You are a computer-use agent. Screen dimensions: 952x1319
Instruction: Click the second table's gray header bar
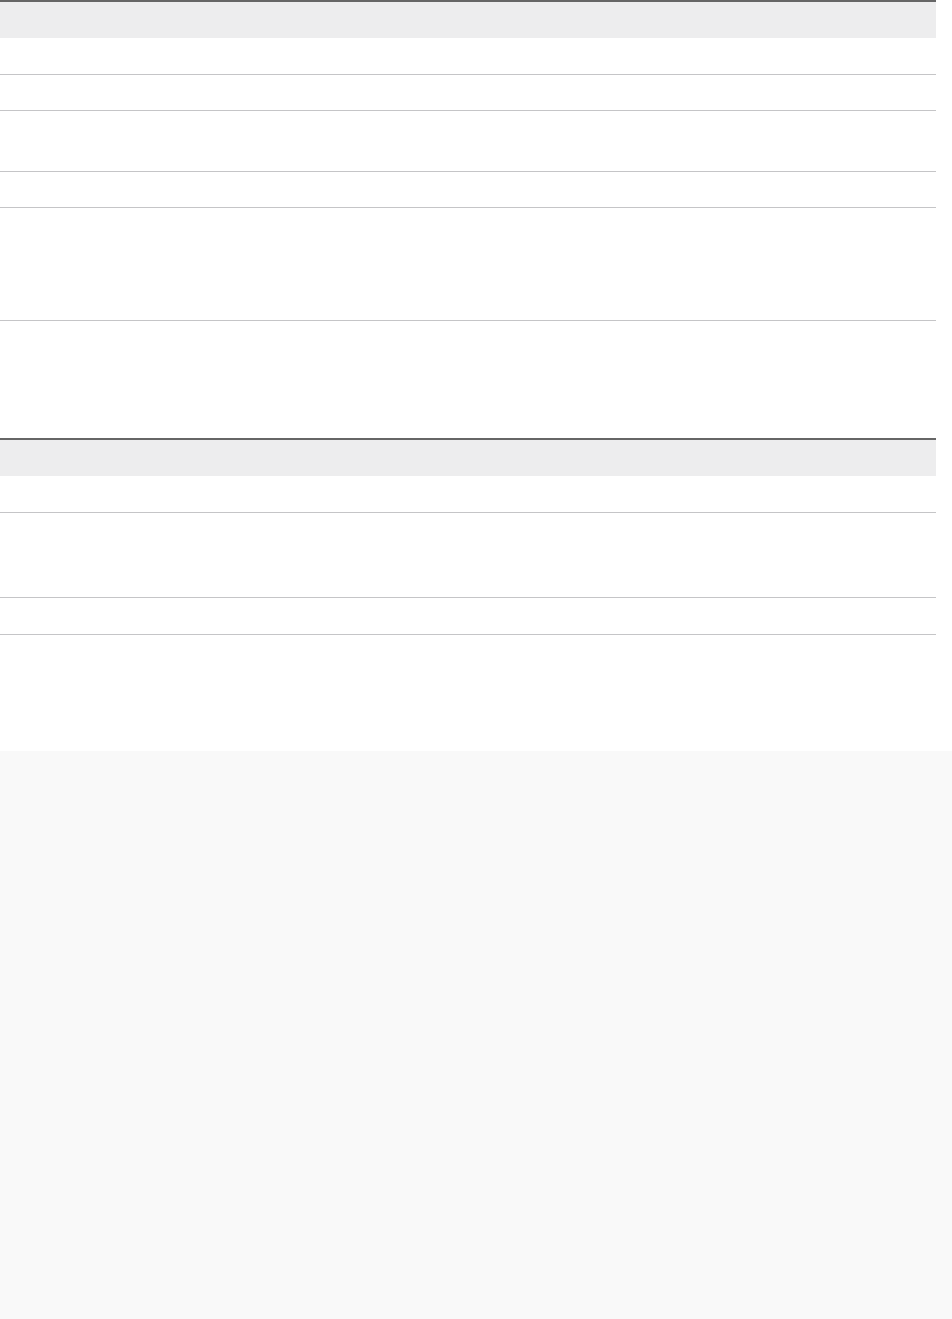(x=468, y=457)
